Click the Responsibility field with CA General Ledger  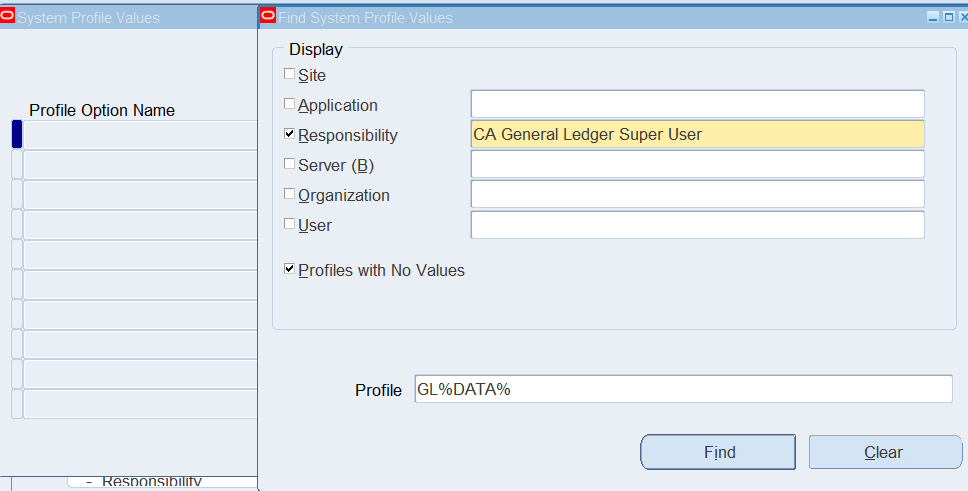pos(698,134)
